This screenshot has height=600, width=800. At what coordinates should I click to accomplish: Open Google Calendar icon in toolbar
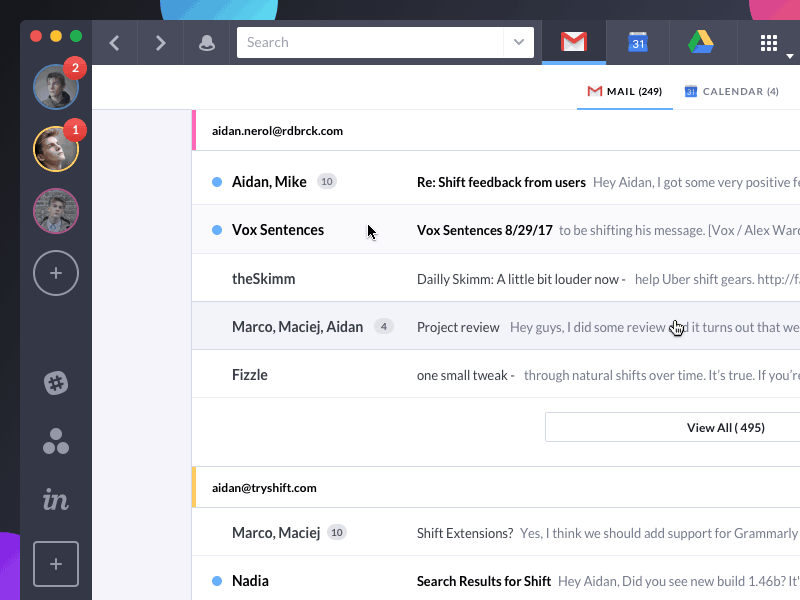[638, 42]
